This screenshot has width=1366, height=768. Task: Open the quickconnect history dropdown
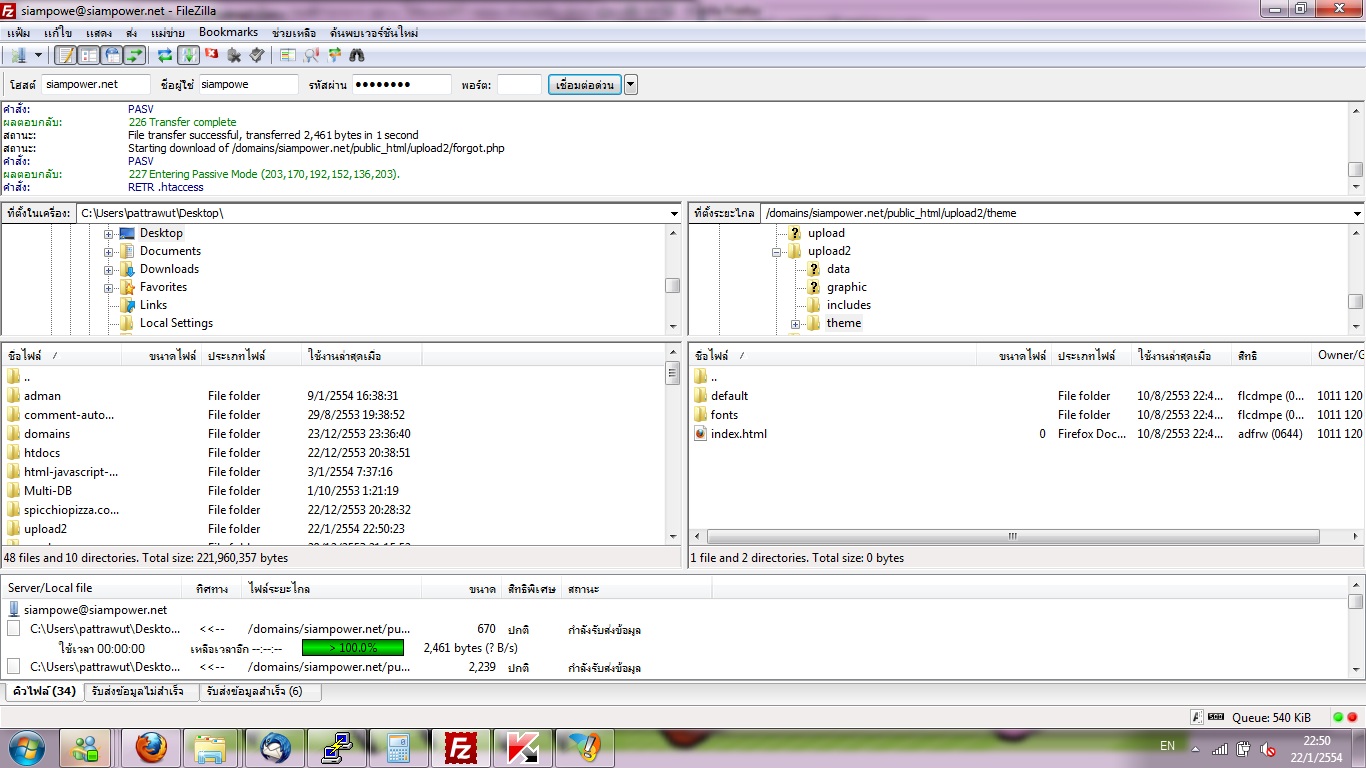[x=631, y=85]
